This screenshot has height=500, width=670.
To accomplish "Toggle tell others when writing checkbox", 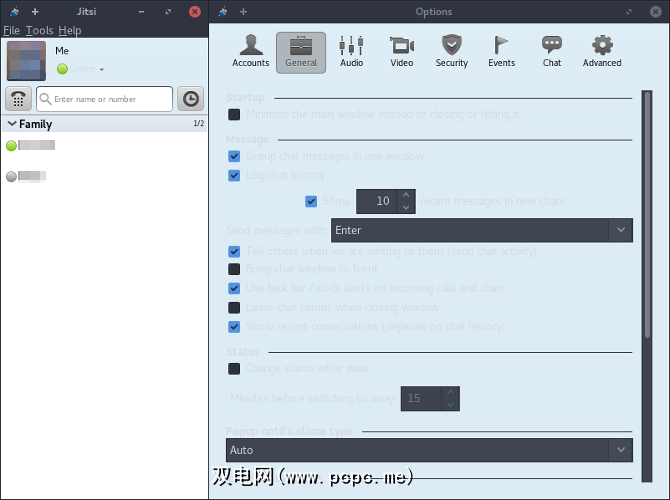I will coord(234,251).
